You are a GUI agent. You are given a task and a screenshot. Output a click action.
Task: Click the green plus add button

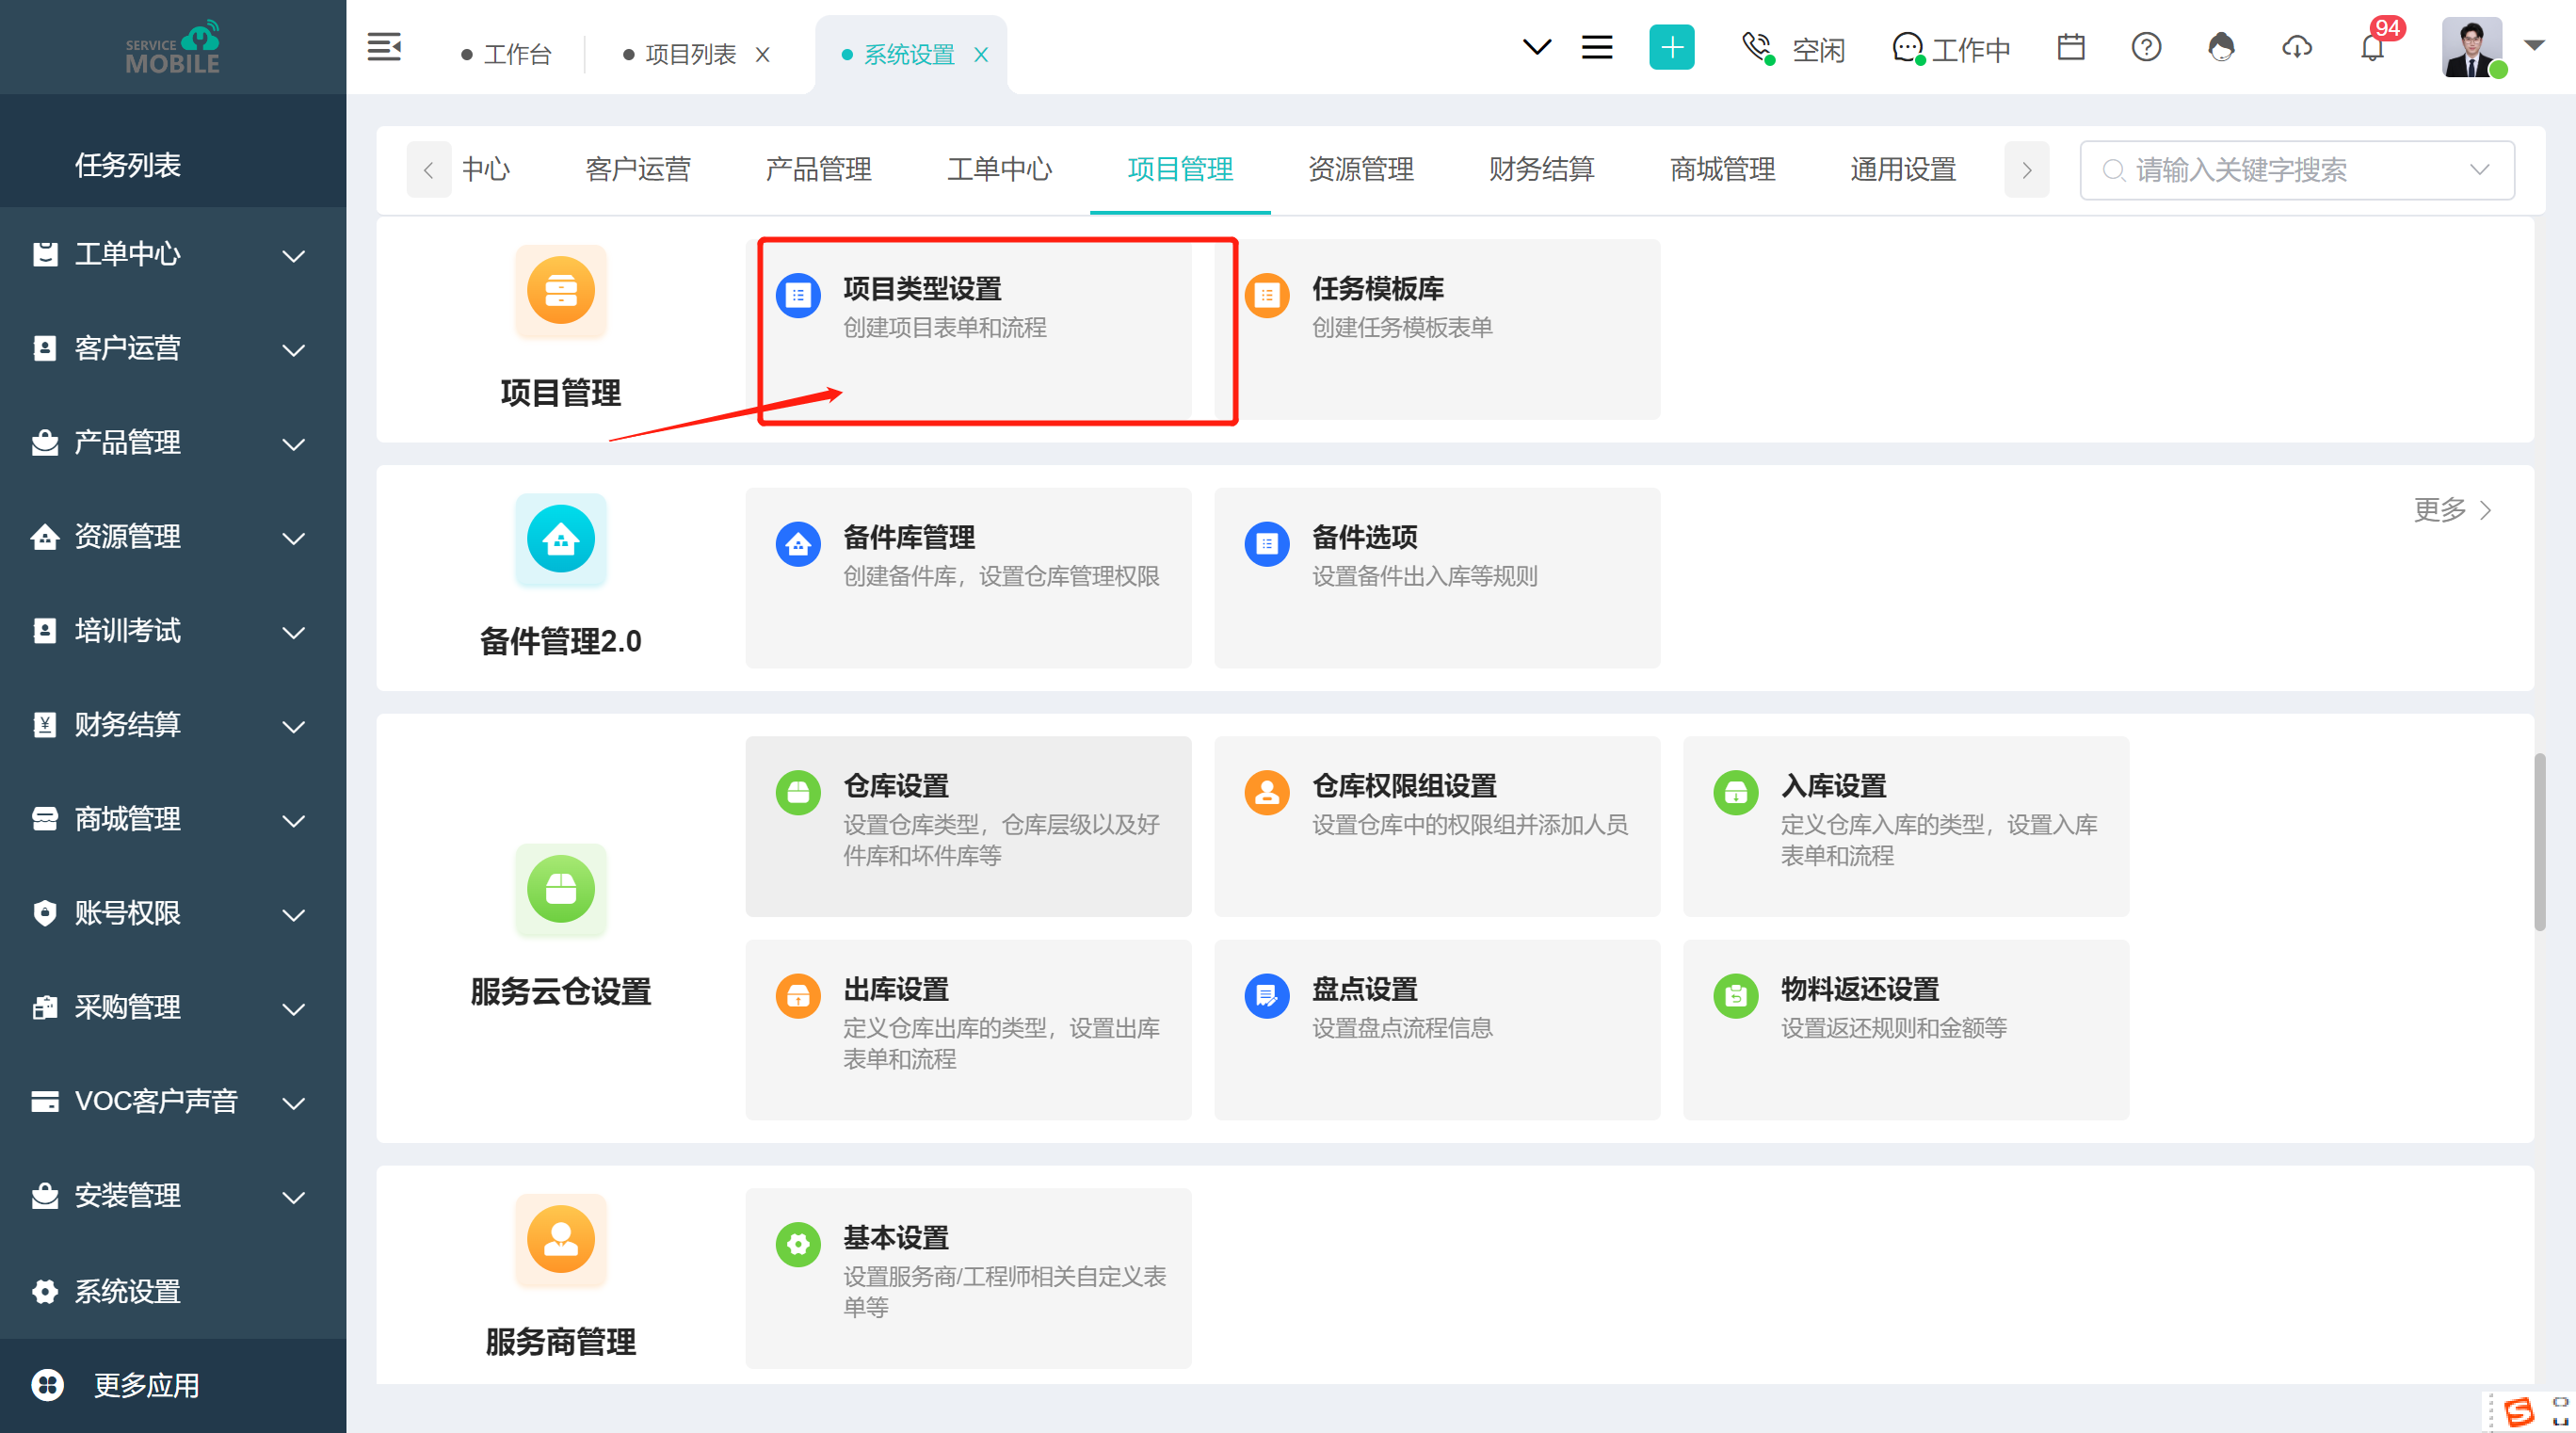(x=1671, y=47)
